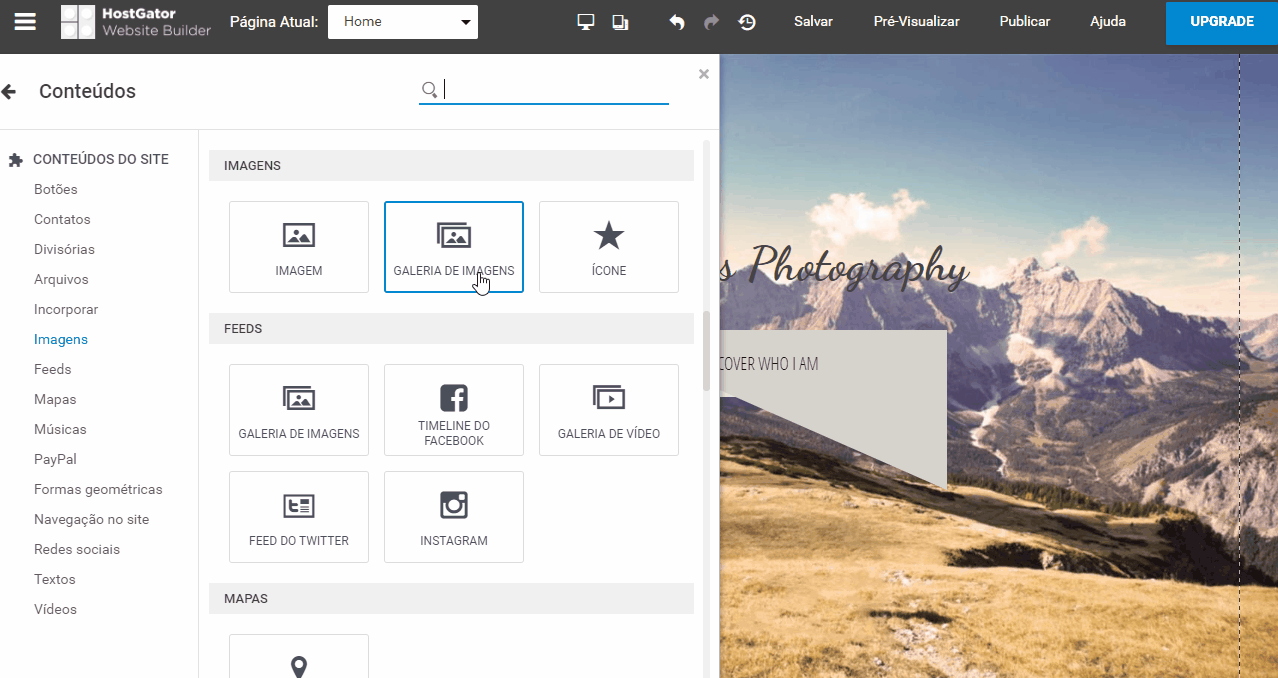Click Salvar to save the site
The width and height of the screenshot is (1278, 678).
tap(813, 21)
